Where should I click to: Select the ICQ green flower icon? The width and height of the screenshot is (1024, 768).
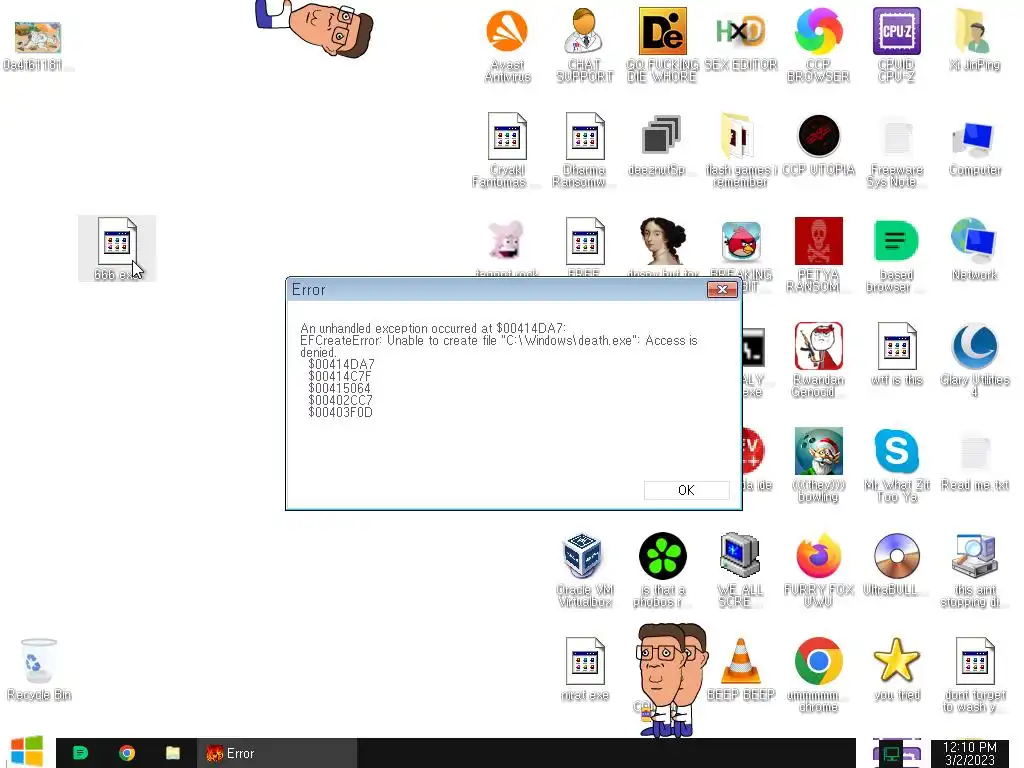click(x=662, y=570)
